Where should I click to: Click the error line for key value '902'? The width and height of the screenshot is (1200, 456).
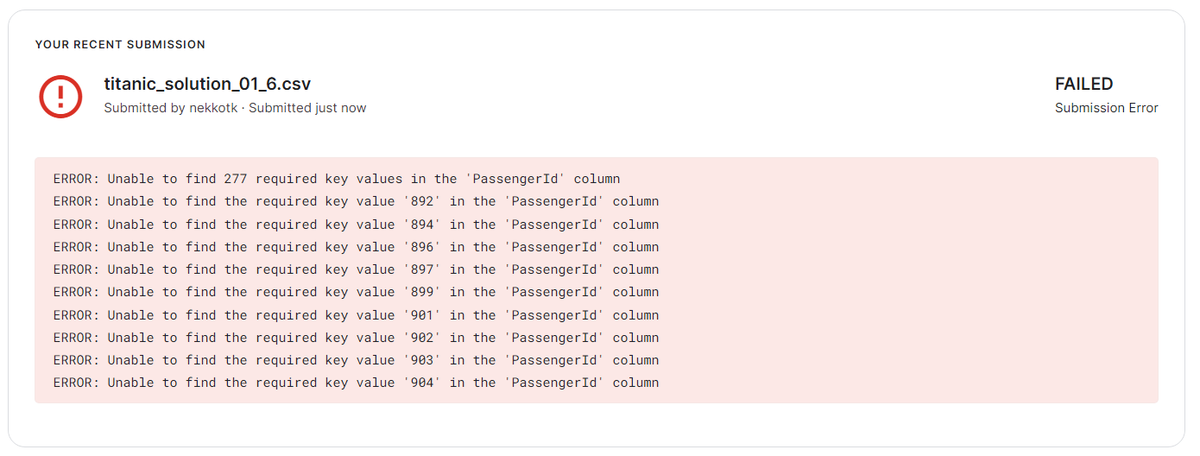click(x=356, y=338)
